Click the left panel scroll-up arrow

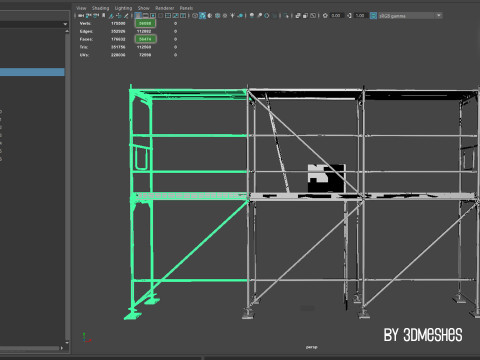click(67, 31)
